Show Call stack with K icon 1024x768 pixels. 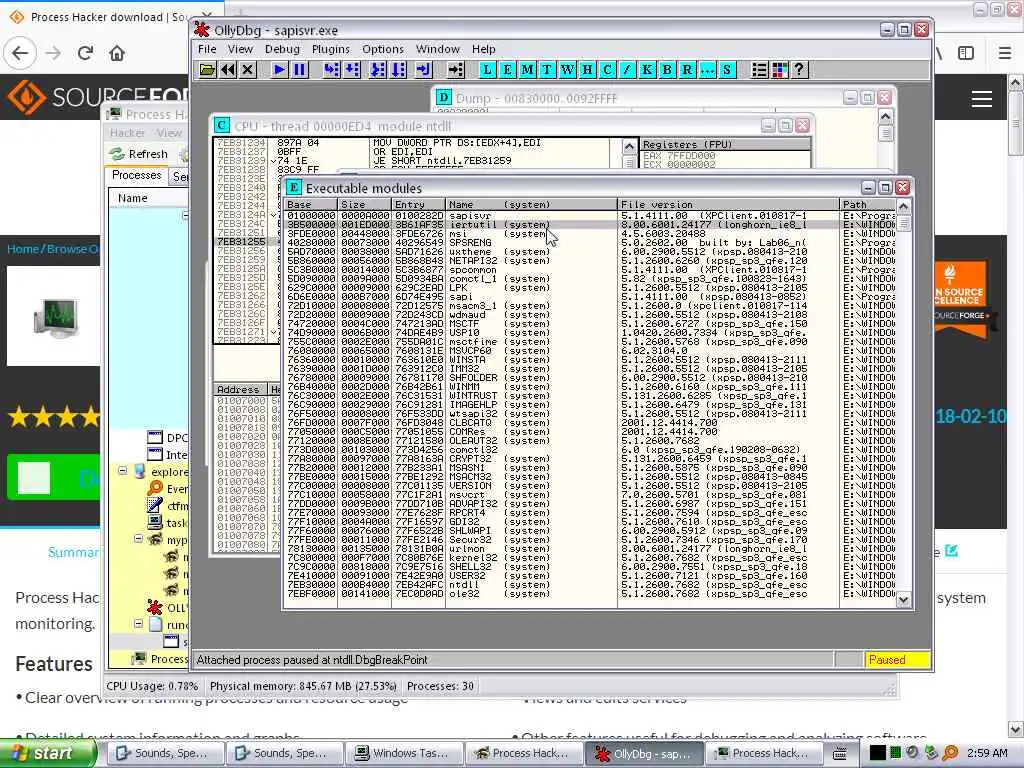click(647, 70)
